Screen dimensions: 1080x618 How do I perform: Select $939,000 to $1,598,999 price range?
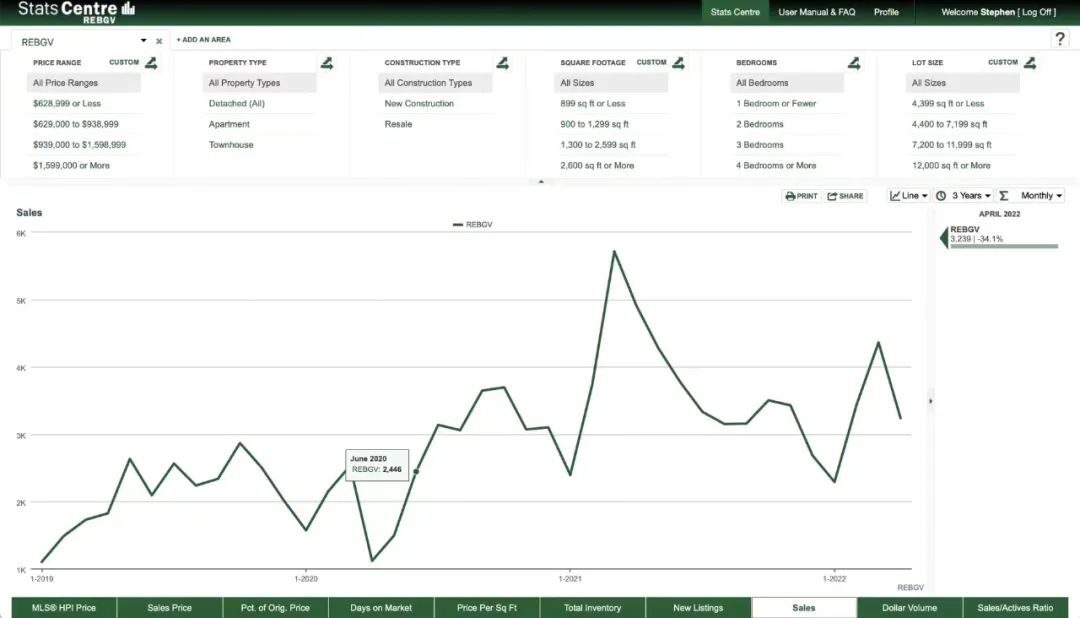[79, 145]
